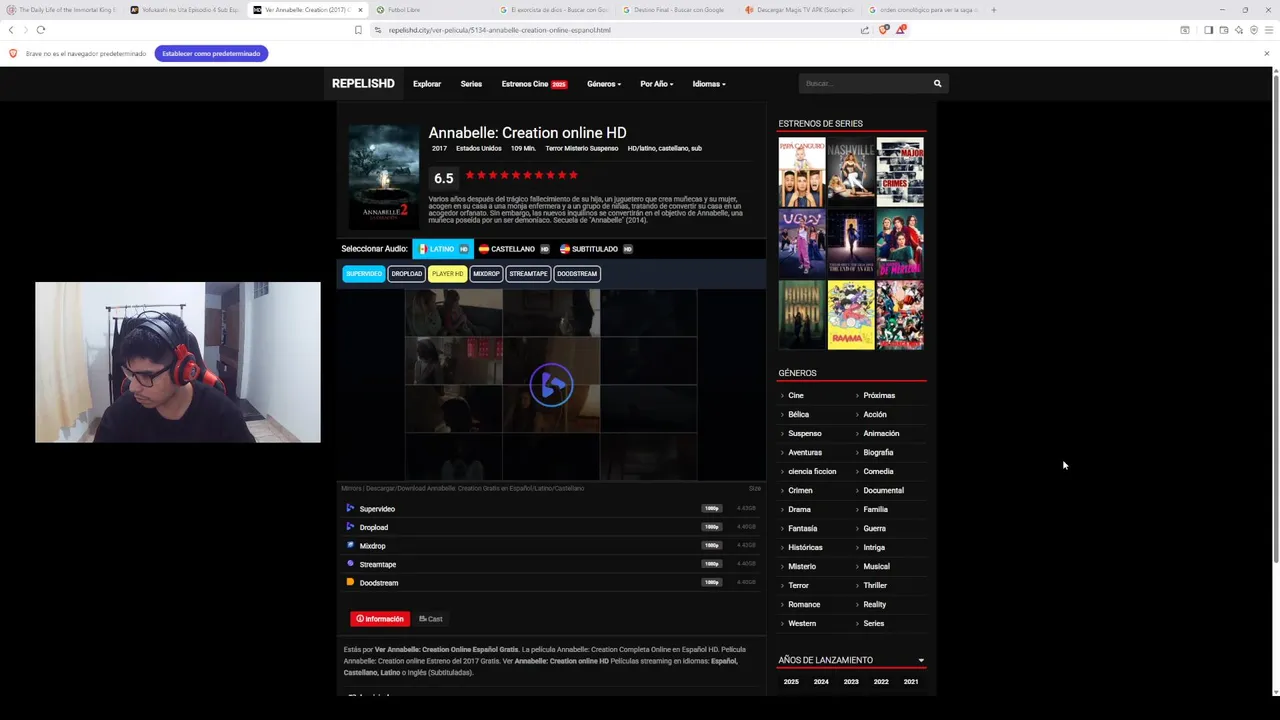Click the red star rating bar
This screenshot has width=1280, height=720.
pyautogui.click(x=521, y=175)
